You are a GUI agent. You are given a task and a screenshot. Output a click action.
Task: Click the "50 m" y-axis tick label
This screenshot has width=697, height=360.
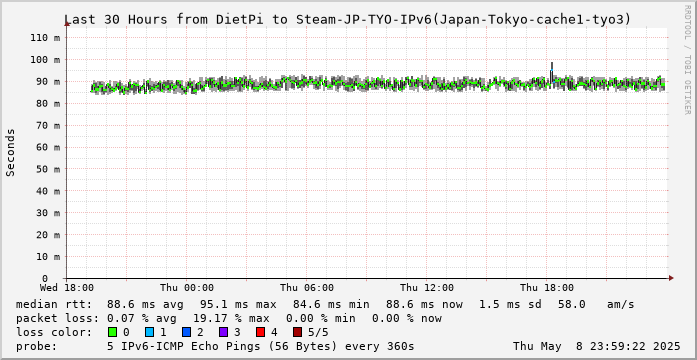click(x=48, y=169)
